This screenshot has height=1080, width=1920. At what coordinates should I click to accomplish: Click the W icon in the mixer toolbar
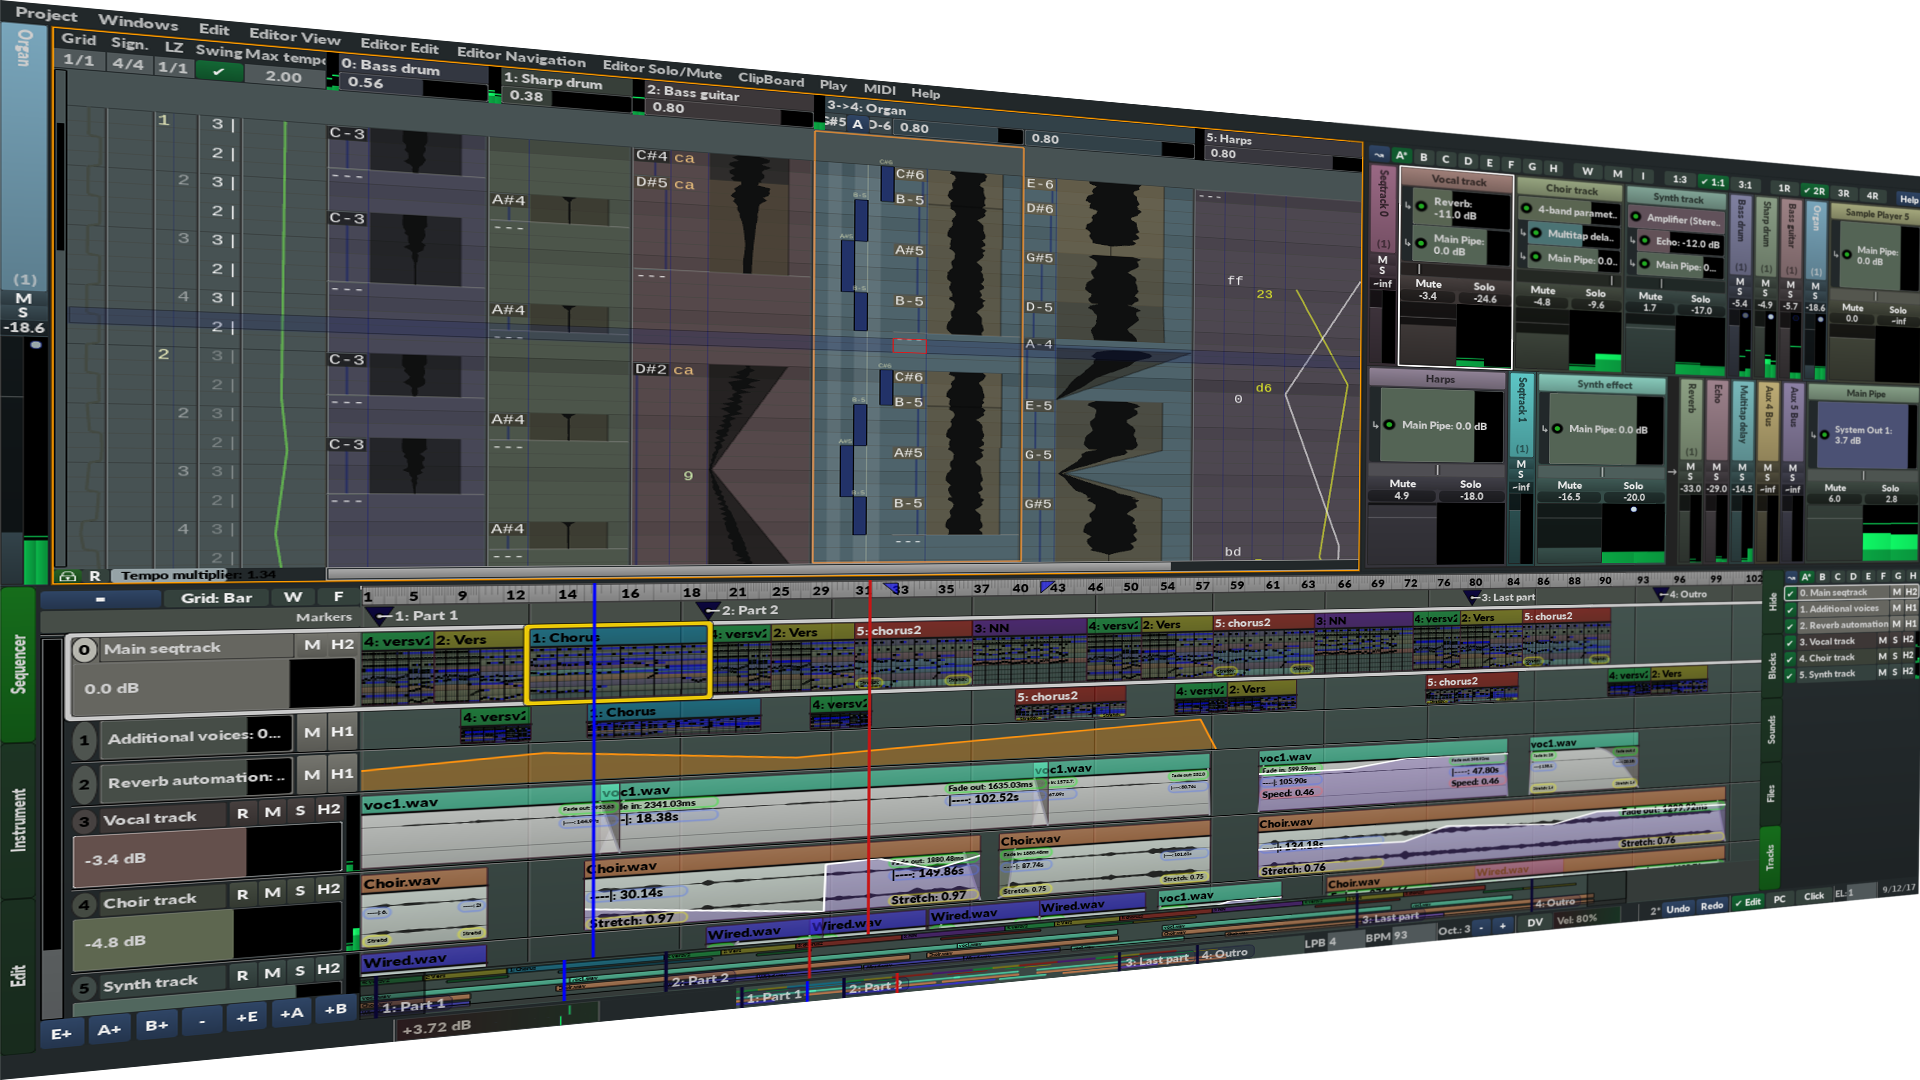1588,171
